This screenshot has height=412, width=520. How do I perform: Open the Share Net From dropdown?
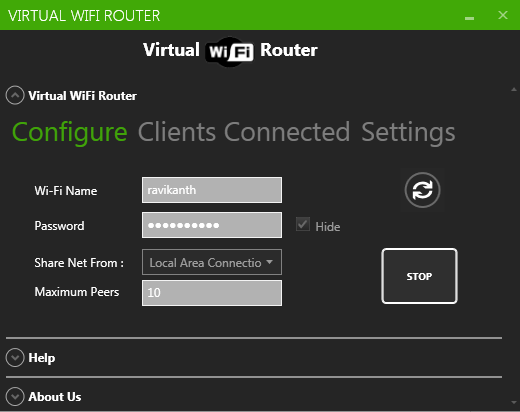[212, 262]
